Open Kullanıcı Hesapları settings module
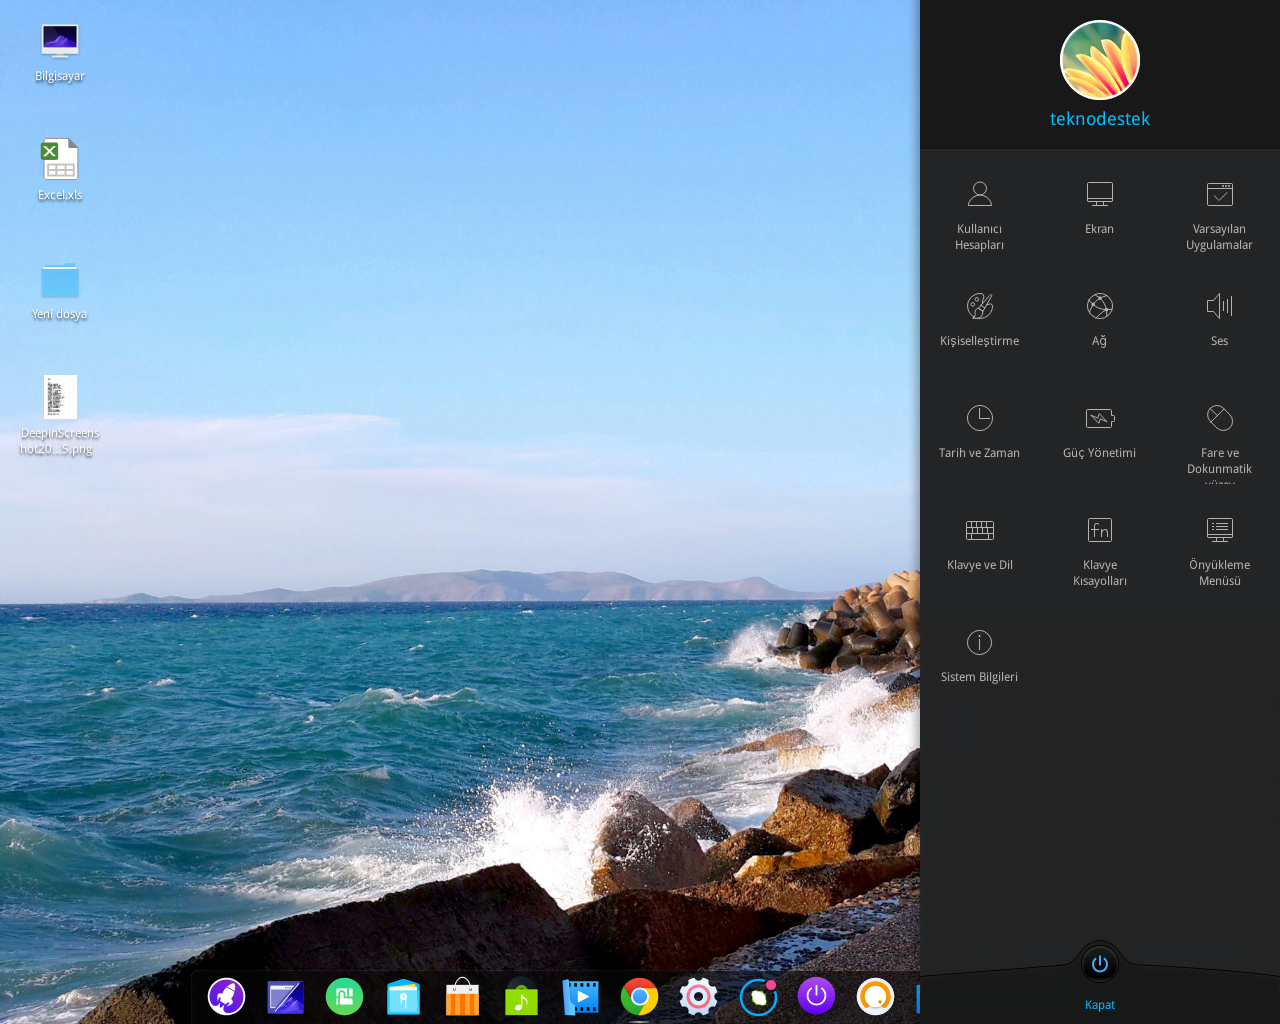The image size is (1280, 1024). (980, 212)
